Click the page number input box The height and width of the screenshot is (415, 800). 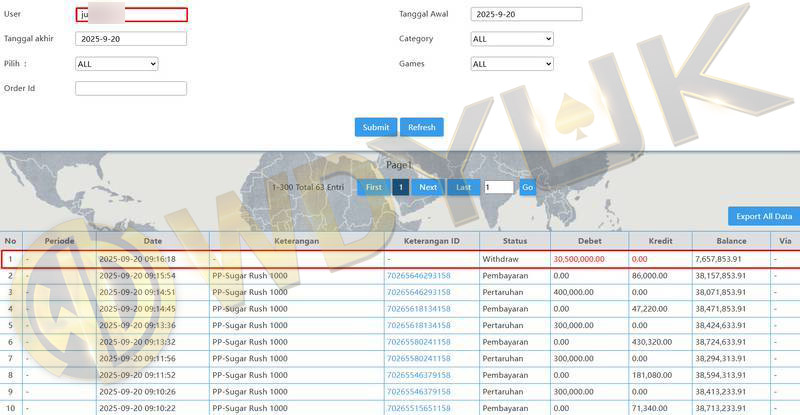click(x=498, y=187)
